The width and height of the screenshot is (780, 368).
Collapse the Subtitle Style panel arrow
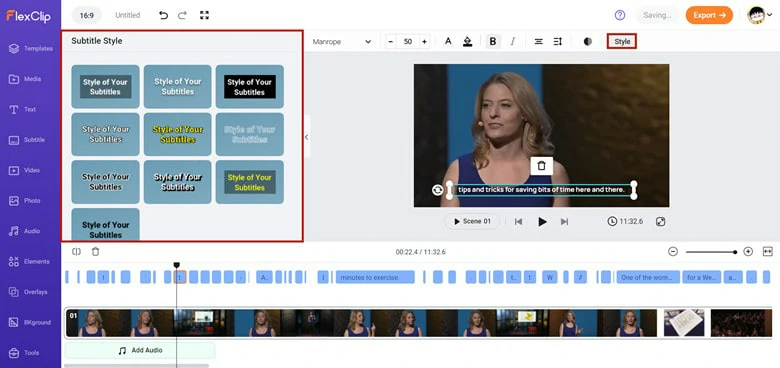point(306,137)
